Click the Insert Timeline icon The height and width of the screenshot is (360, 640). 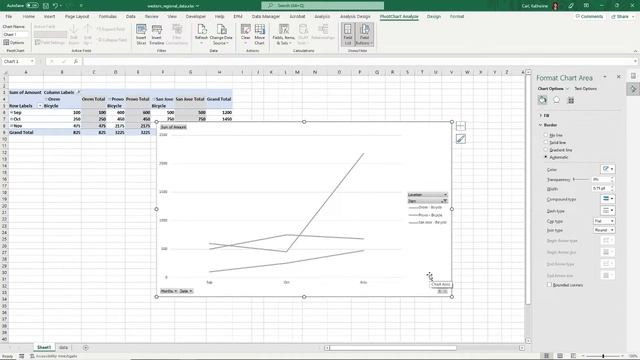pyautogui.click(x=156, y=34)
